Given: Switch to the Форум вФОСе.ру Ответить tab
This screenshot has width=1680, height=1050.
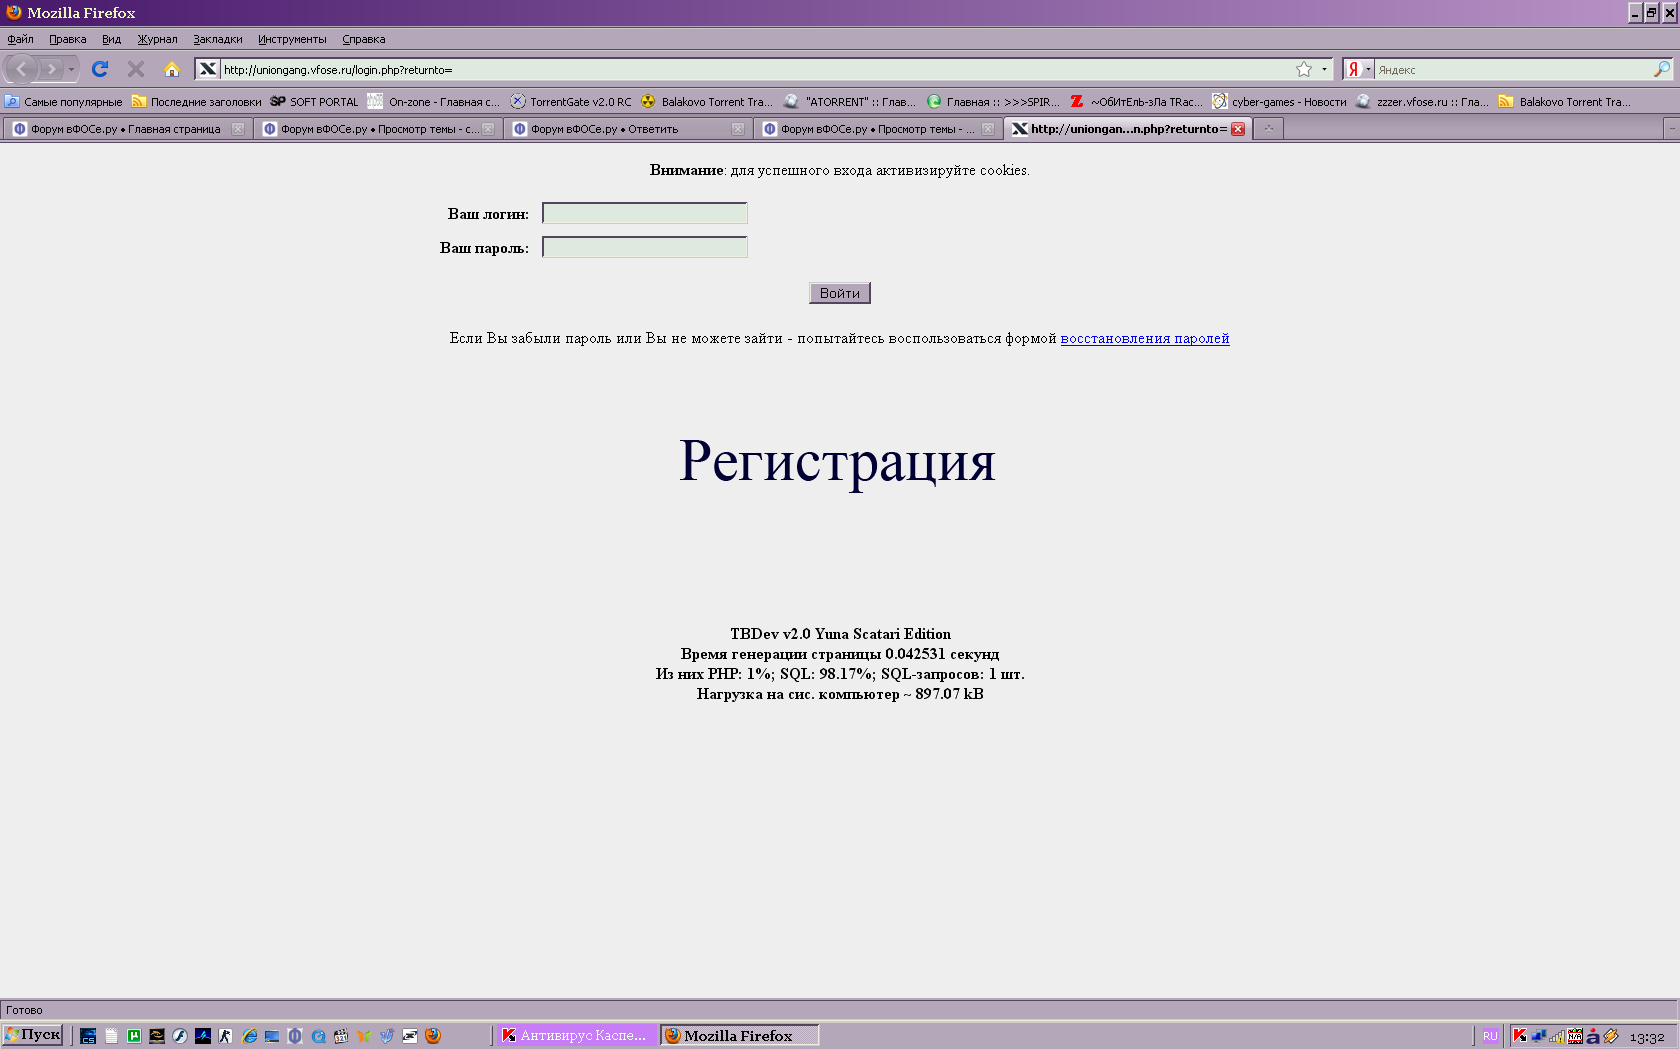Looking at the screenshot, I should point(620,129).
